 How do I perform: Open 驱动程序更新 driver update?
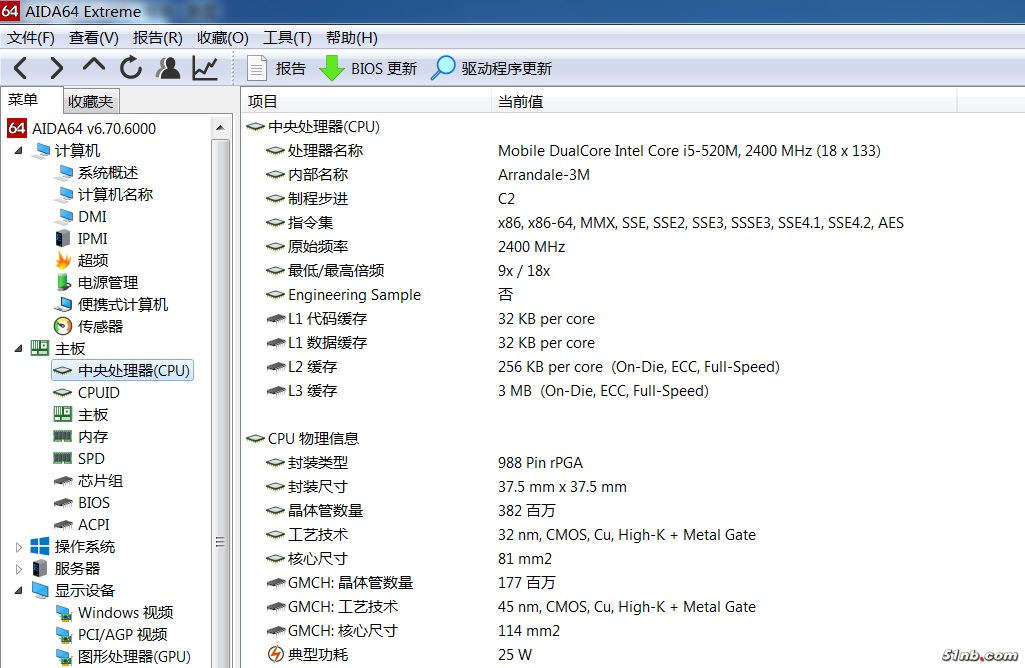(491, 69)
